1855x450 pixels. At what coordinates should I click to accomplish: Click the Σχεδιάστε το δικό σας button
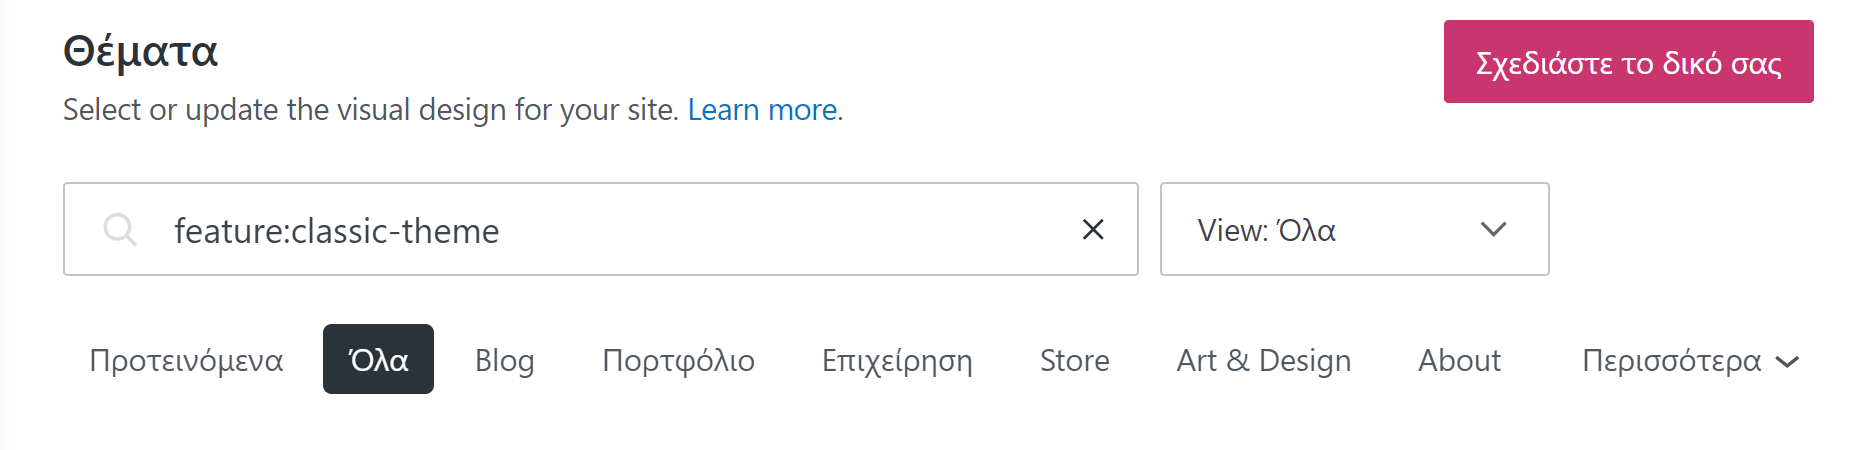[x=1628, y=62]
